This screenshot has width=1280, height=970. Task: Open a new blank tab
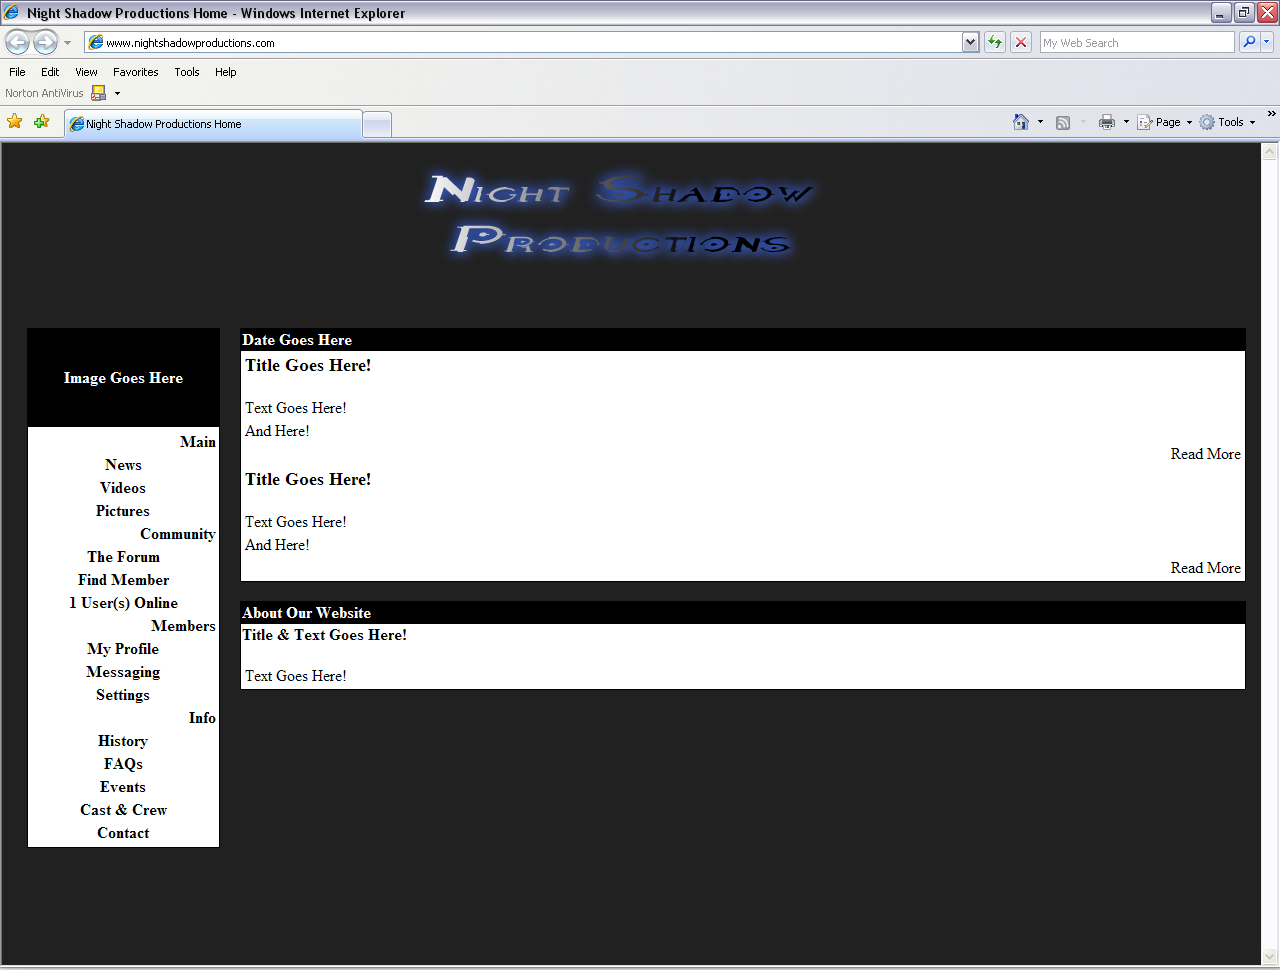pyautogui.click(x=377, y=124)
